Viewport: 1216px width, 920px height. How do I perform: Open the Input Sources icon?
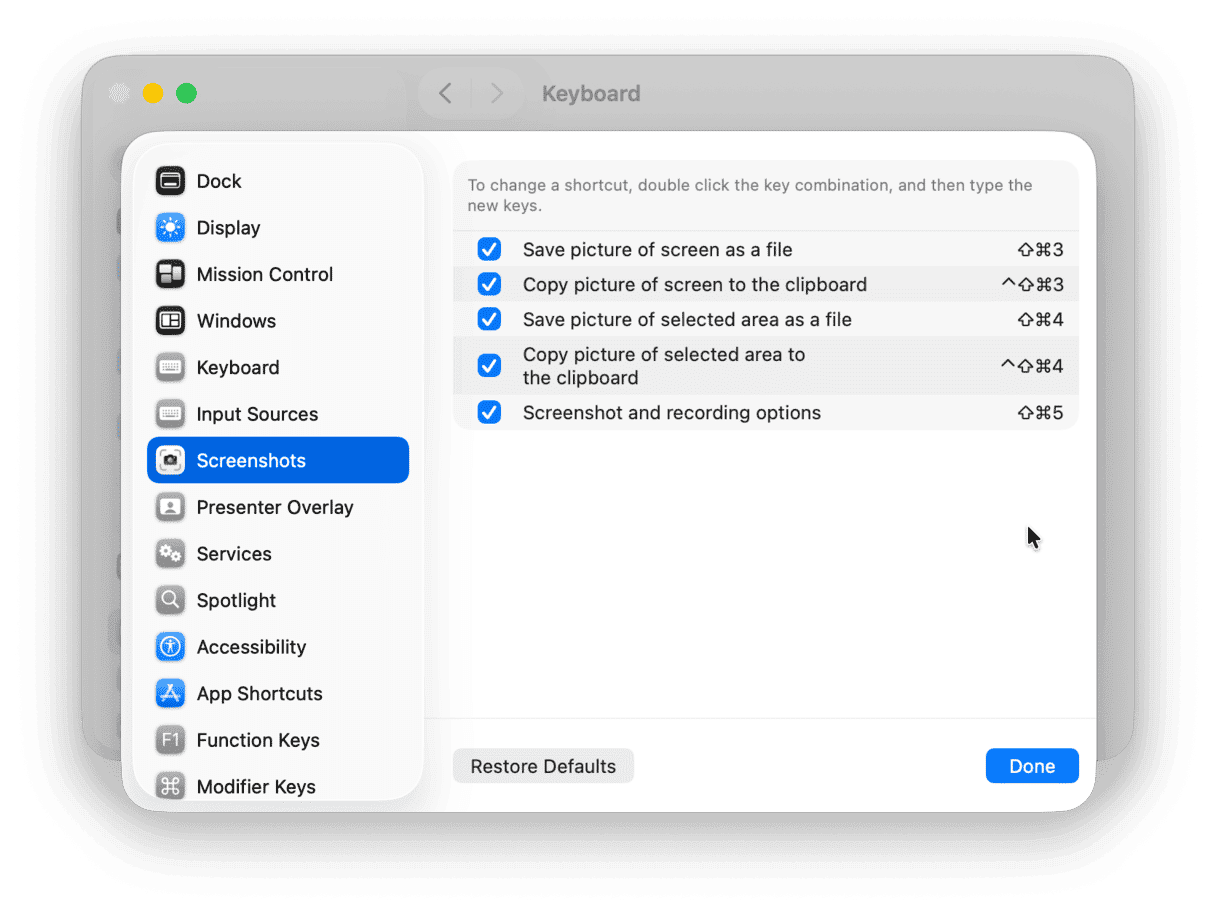pos(170,413)
